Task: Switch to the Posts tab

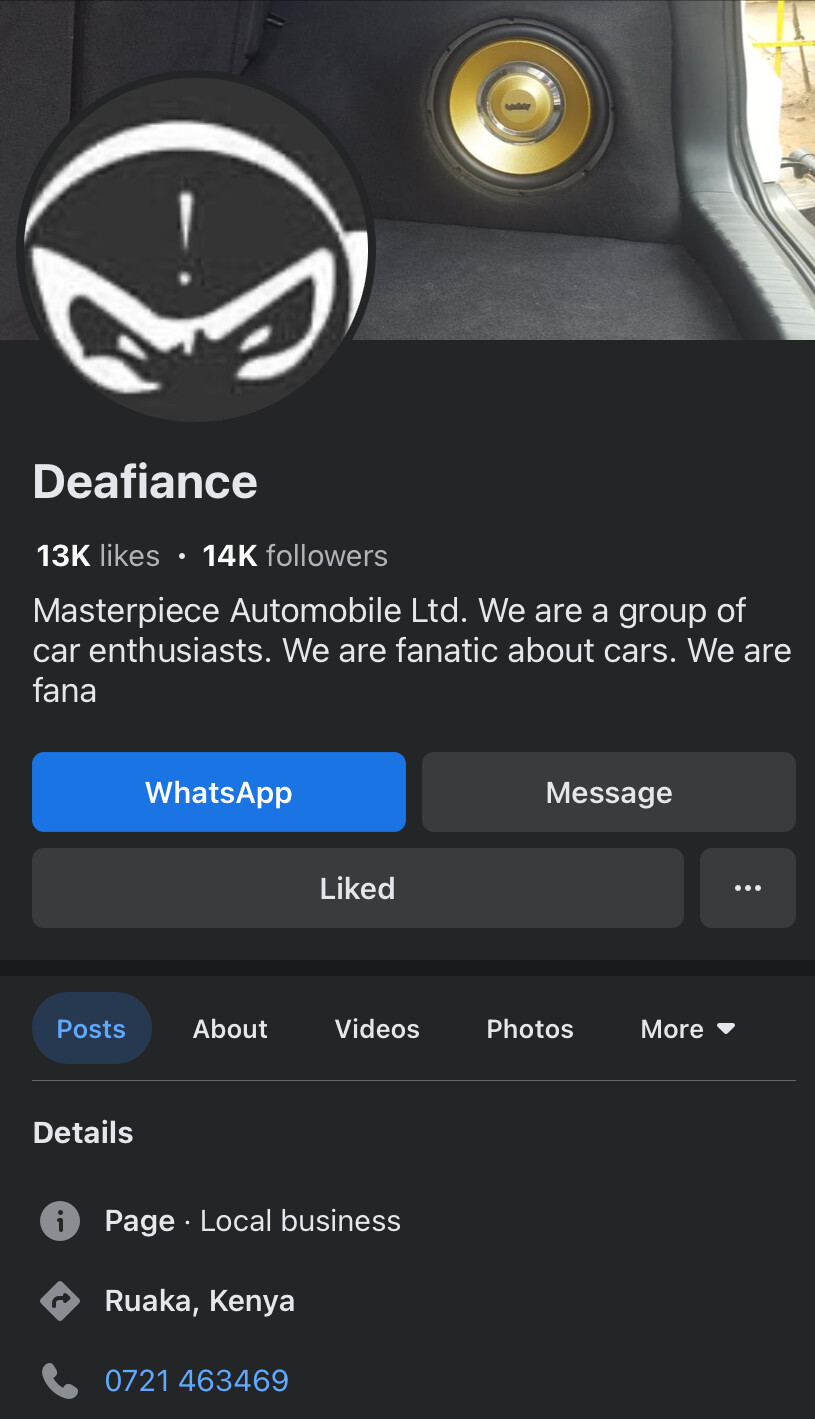Action: (91, 1029)
